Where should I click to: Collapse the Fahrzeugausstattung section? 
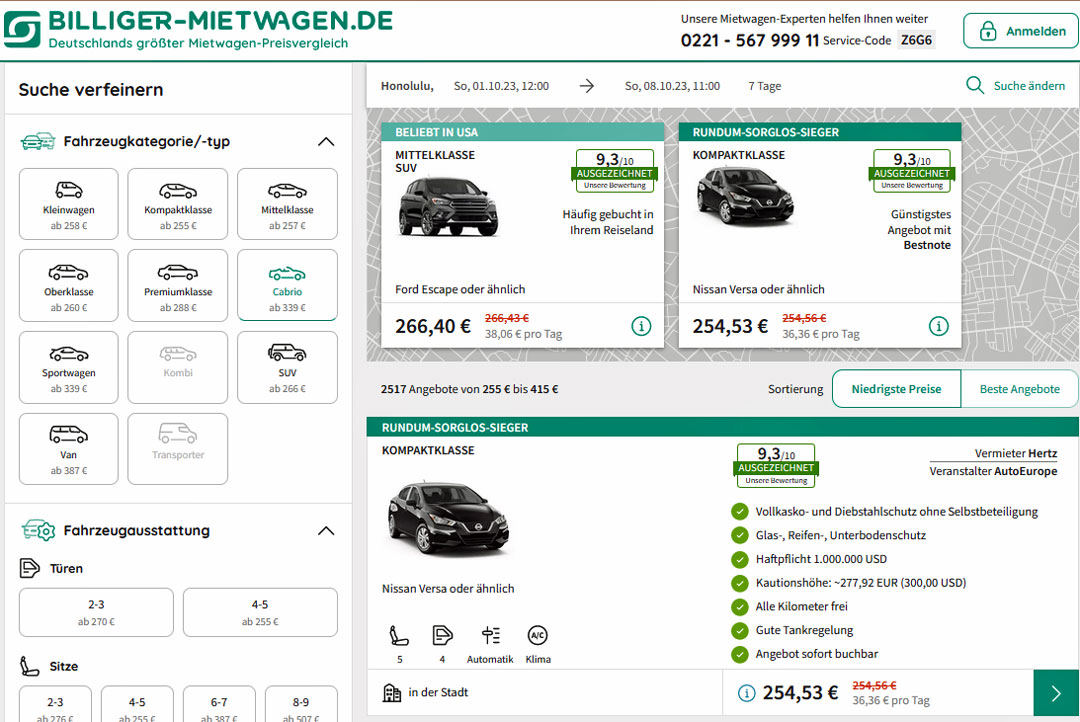coord(326,531)
